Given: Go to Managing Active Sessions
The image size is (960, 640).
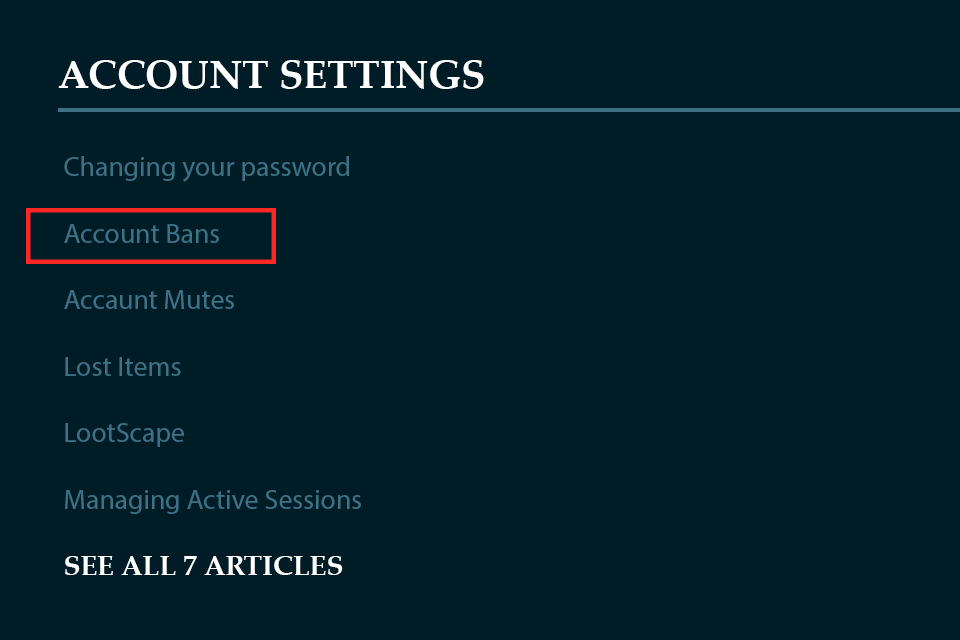Looking at the screenshot, I should coord(212,500).
